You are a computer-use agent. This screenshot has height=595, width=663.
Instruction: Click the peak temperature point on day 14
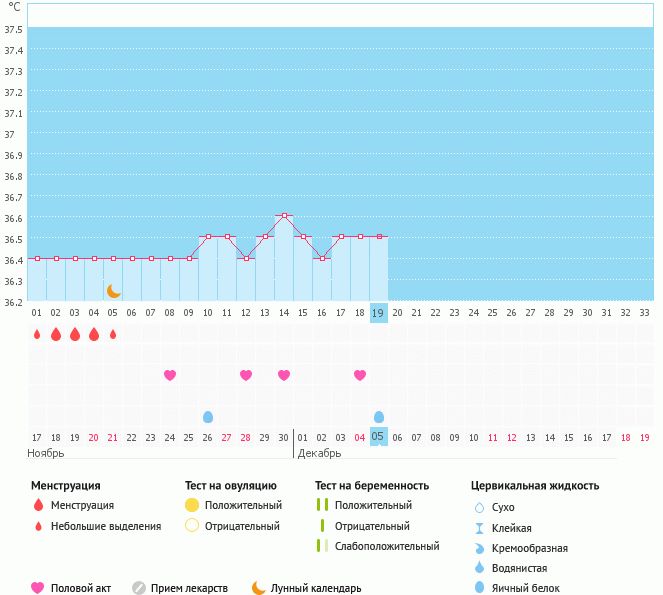tap(284, 215)
